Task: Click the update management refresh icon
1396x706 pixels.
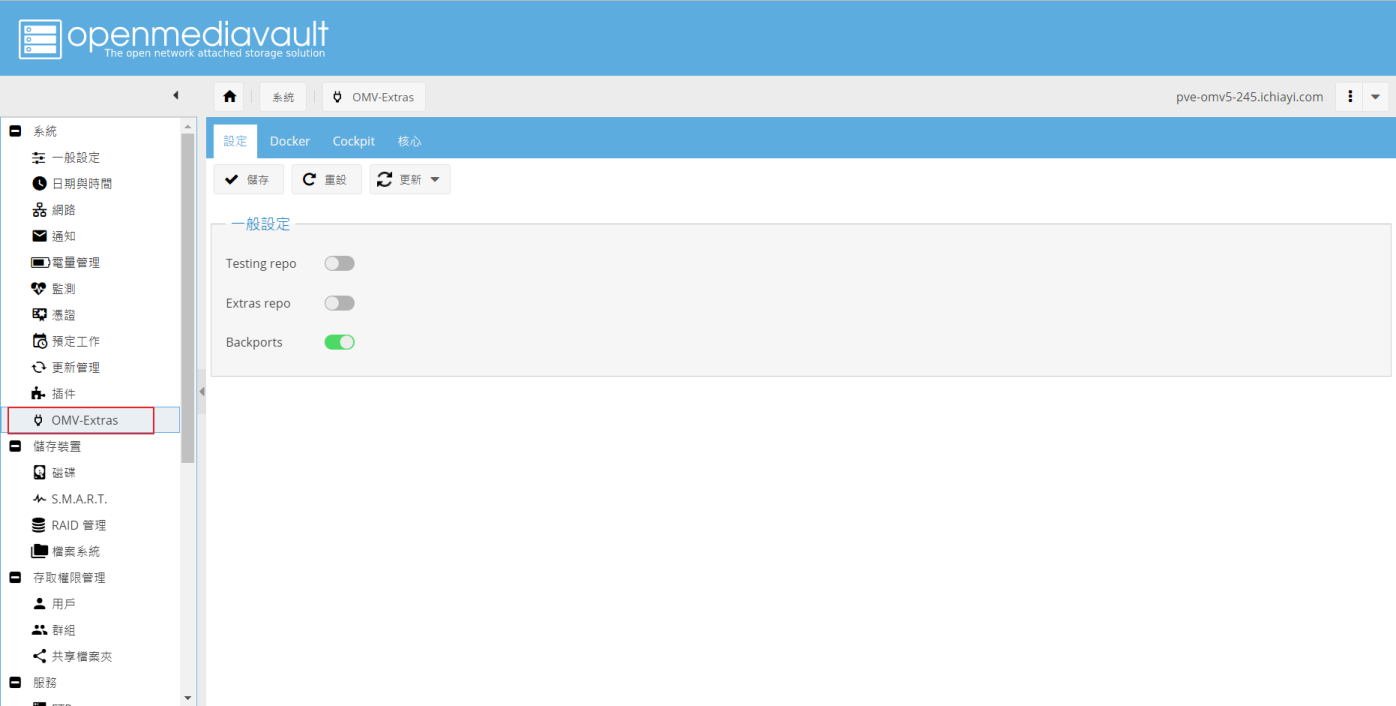Action: 39,367
